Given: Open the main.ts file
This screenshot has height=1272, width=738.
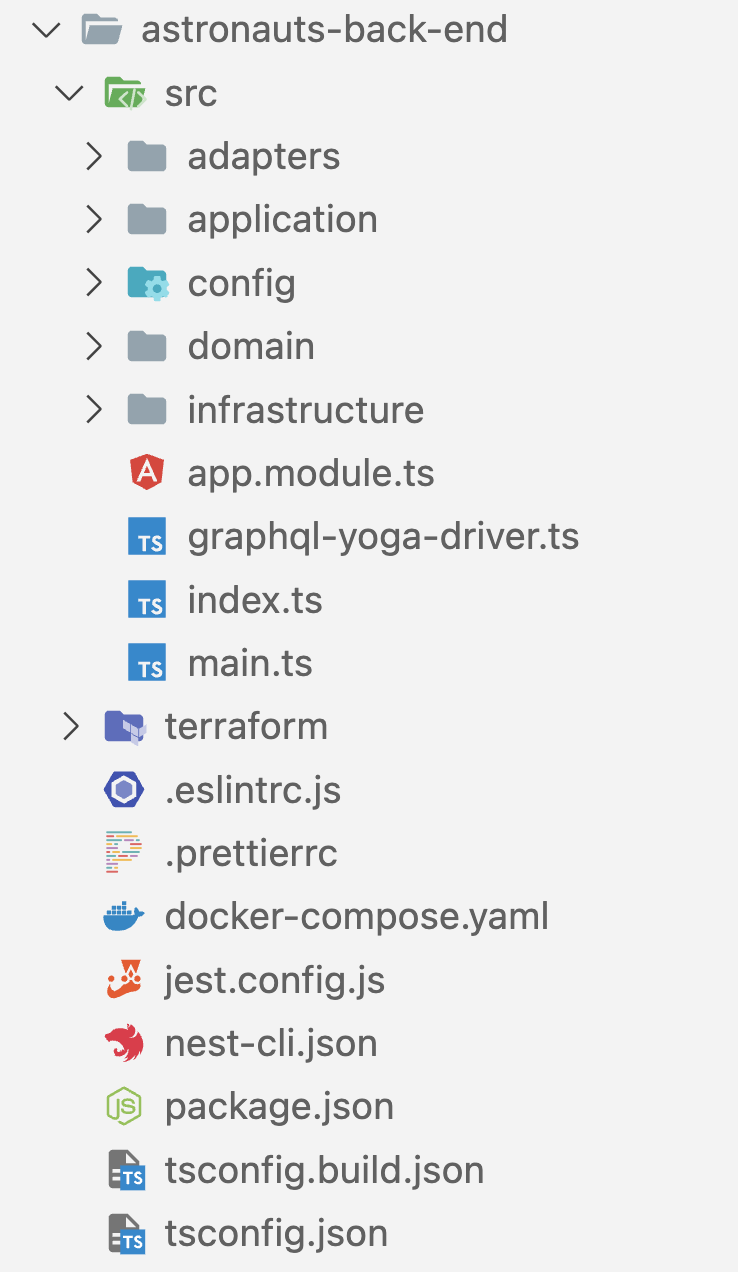Looking at the screenshot, I should 250,663.
